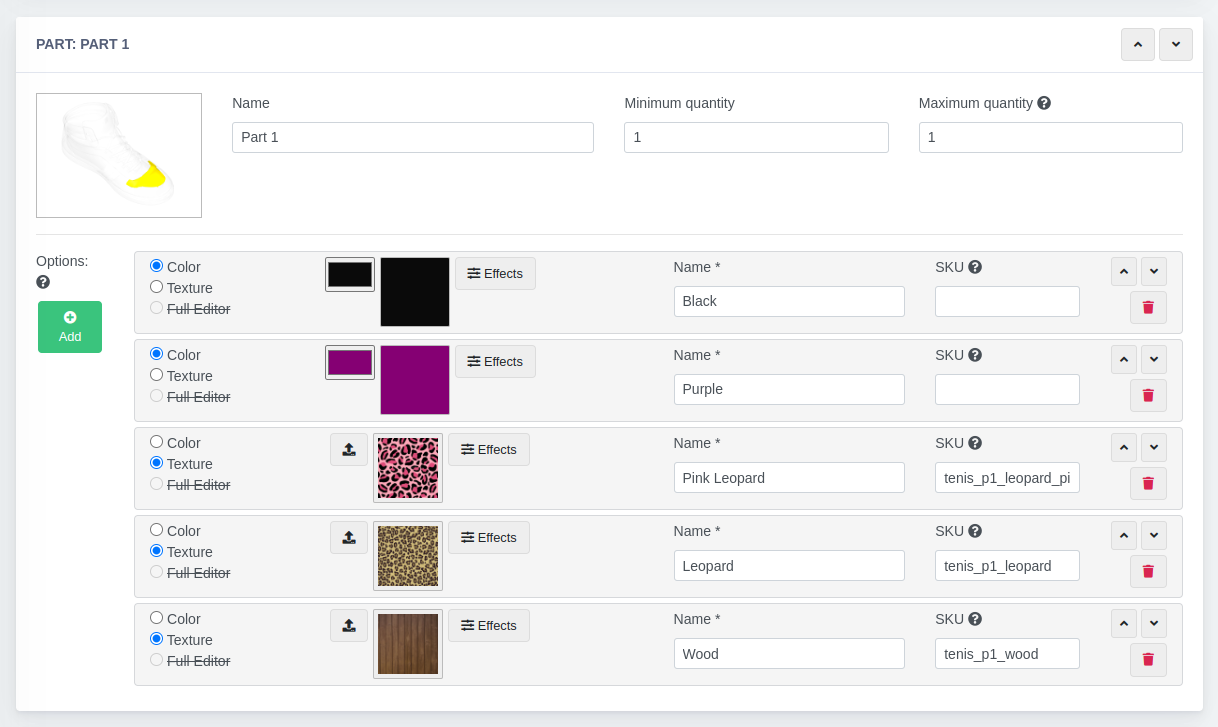Switch Purple option to Texture type
The width and height of the screenshot is (1218, 727).
156,375
